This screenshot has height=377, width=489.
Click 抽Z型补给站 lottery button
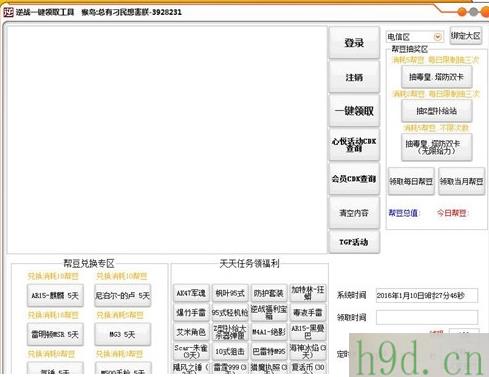coord(436,111)
